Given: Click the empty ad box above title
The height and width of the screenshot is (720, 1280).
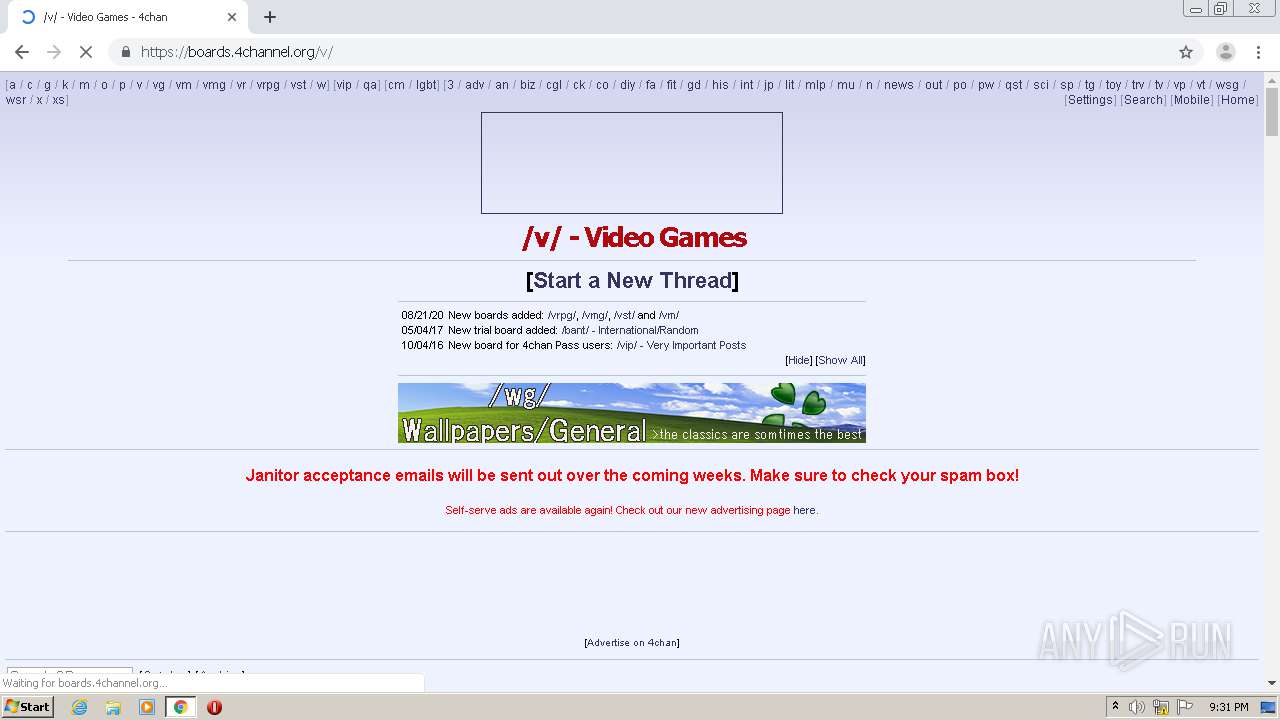Looking at the screenshot, I should 632,163.
